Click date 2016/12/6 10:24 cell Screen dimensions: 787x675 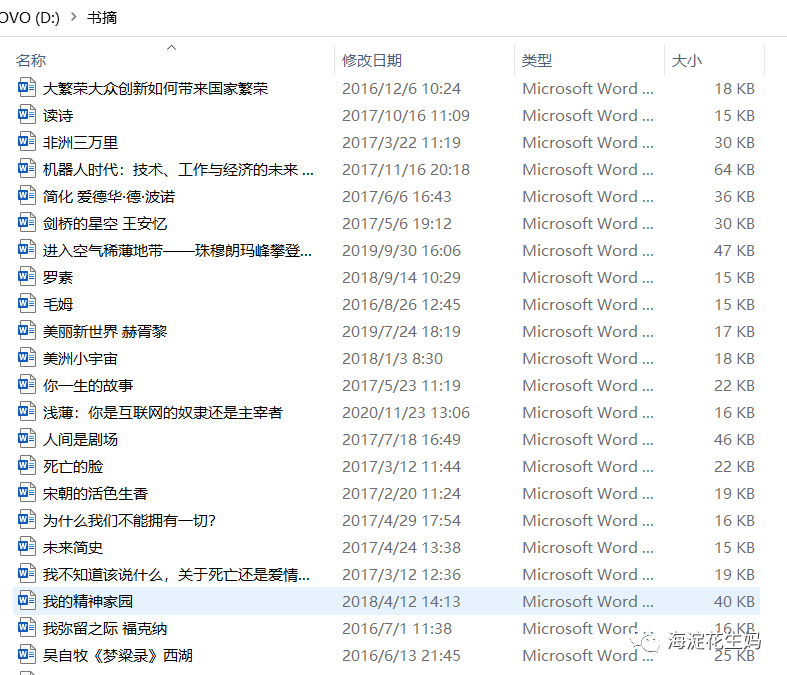coord(402,89)
